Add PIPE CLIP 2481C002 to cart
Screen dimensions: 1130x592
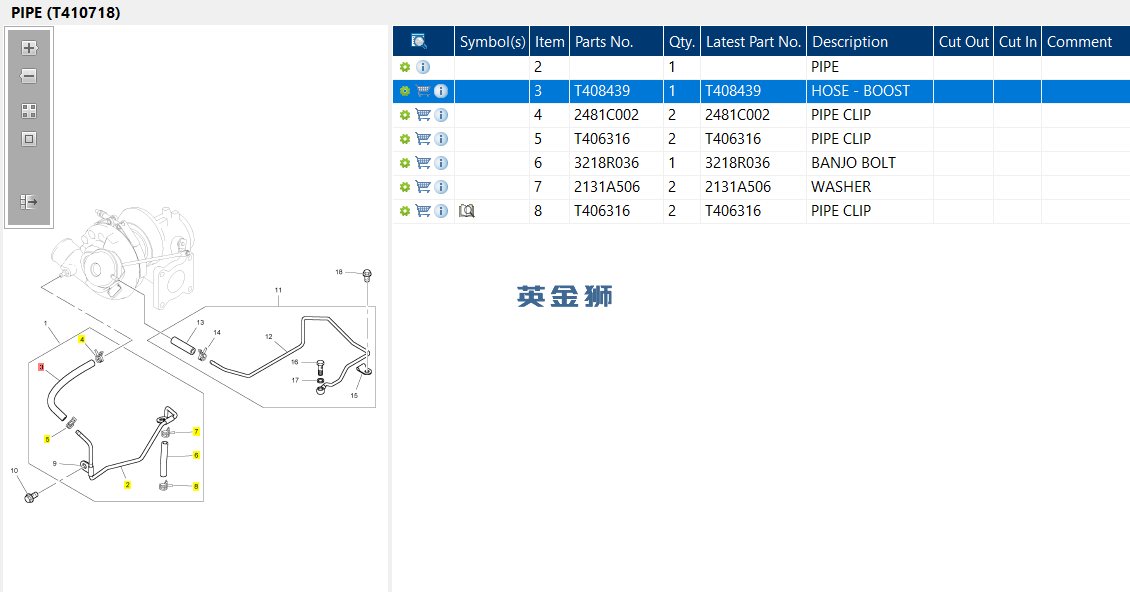tap(423, 115)
